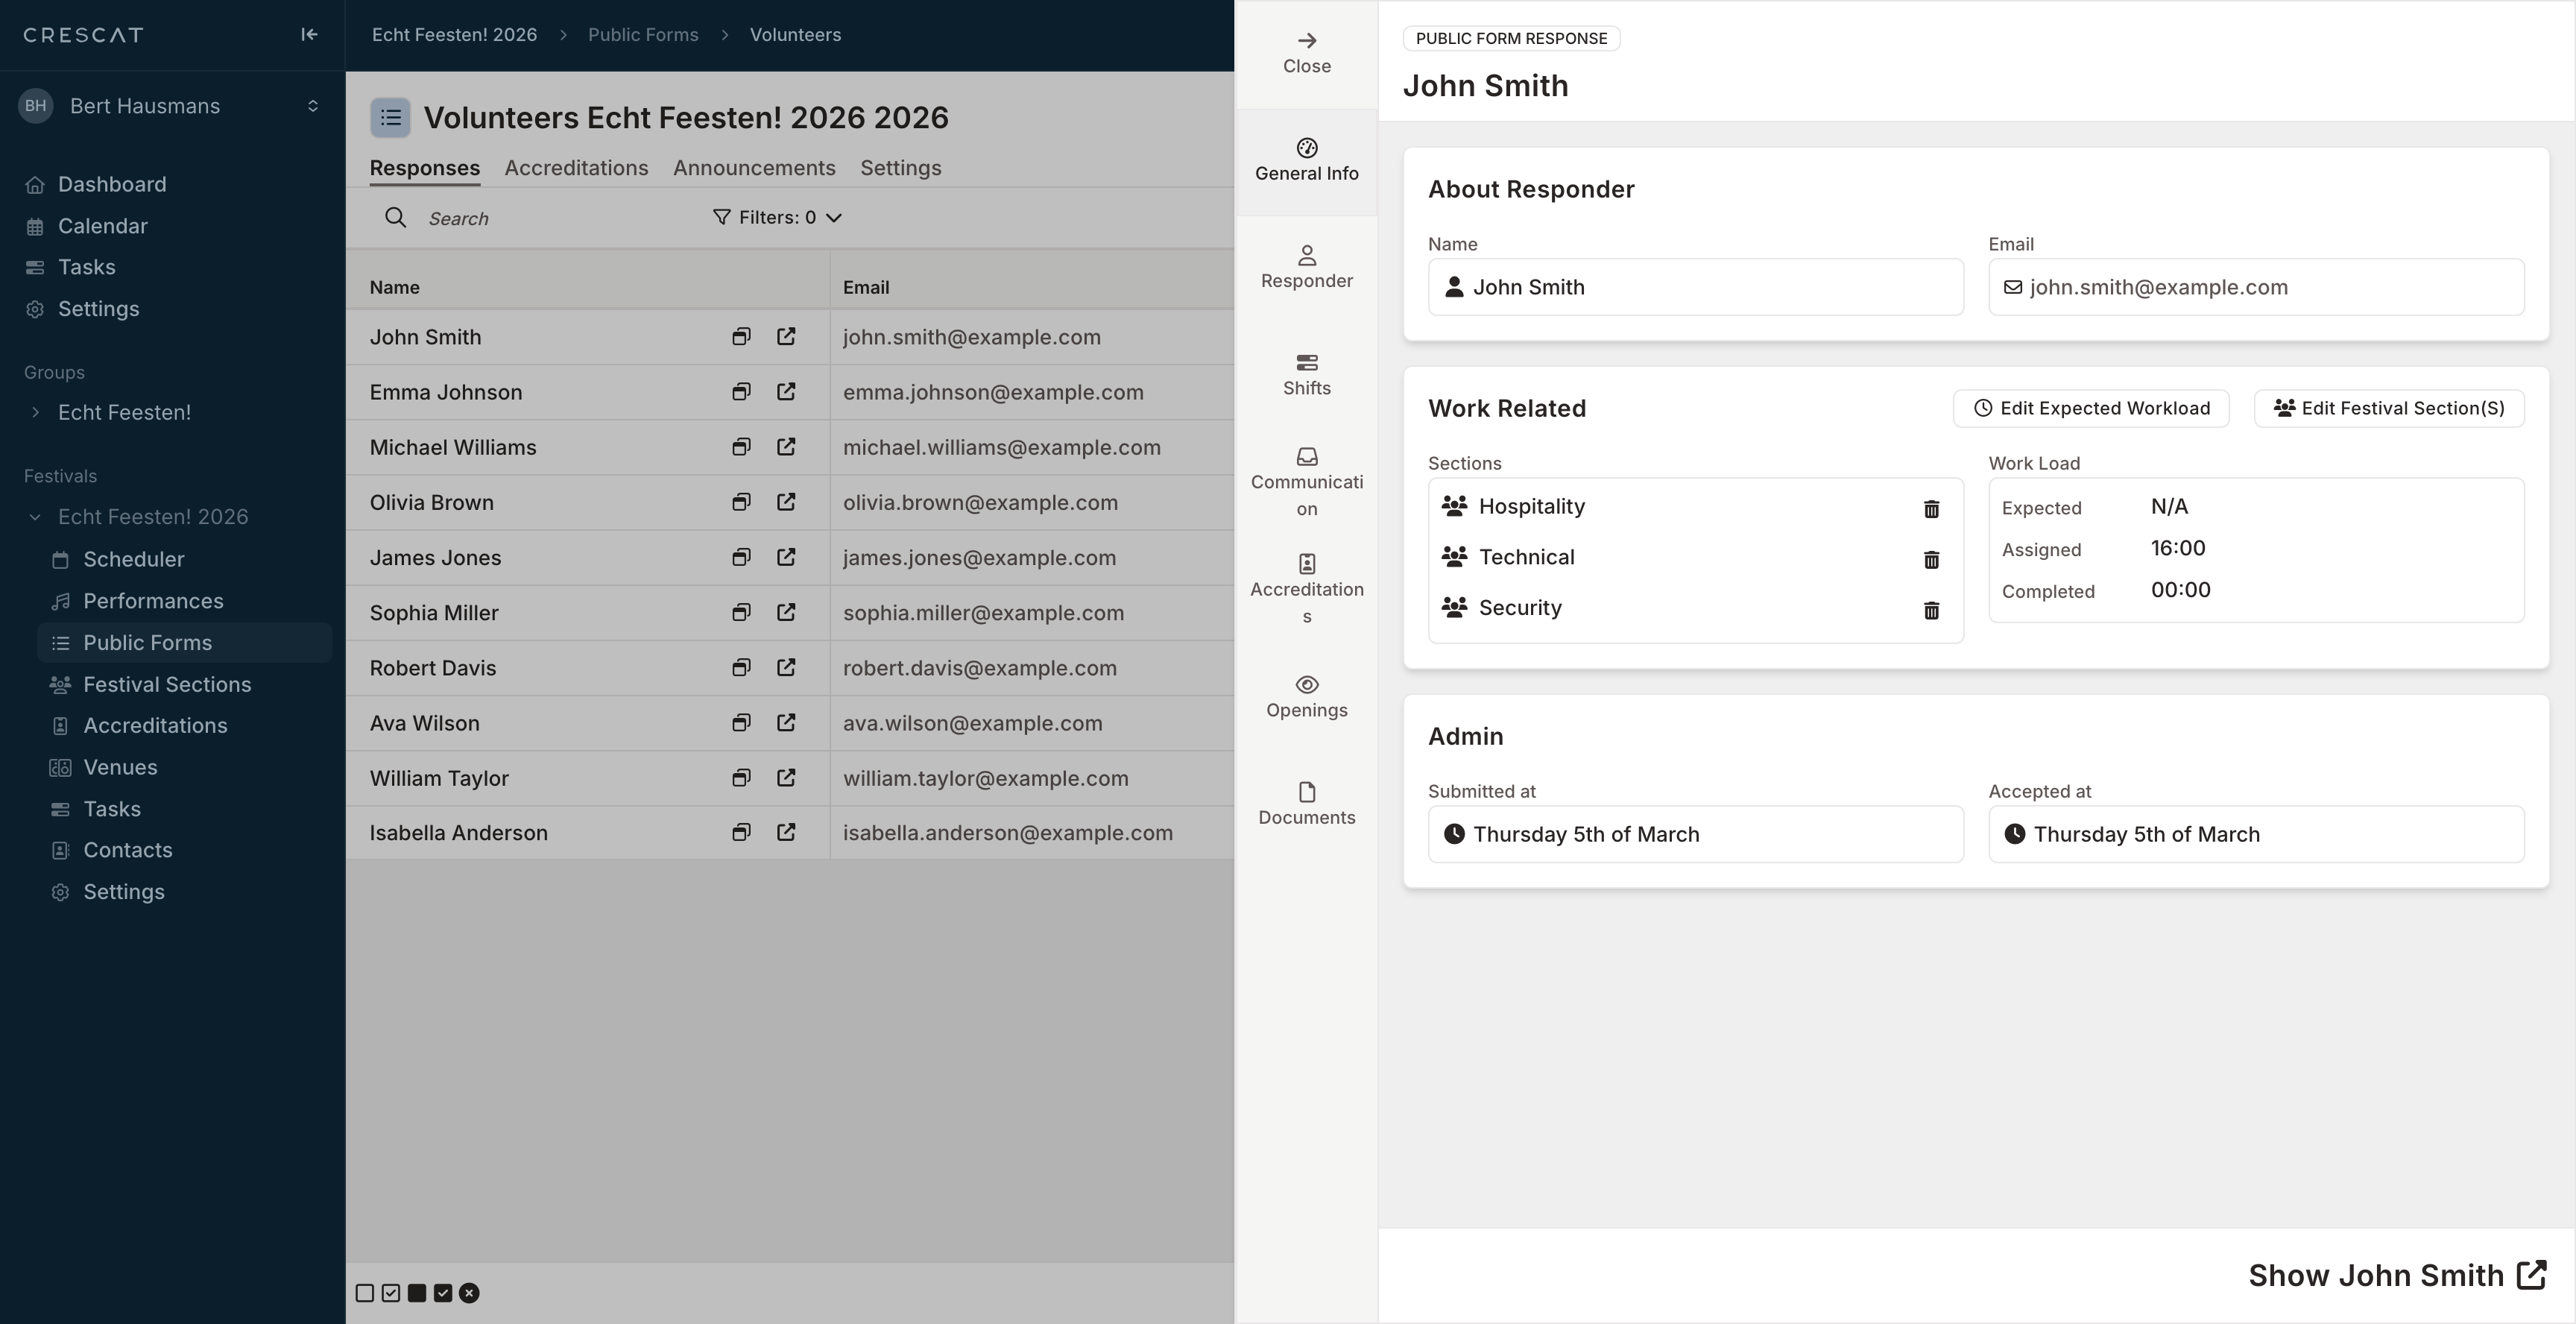The height and width of the screenshot is (1324, 2576).
Task: Expand the Echt Feesten! group
Action: tap(36, 412)
